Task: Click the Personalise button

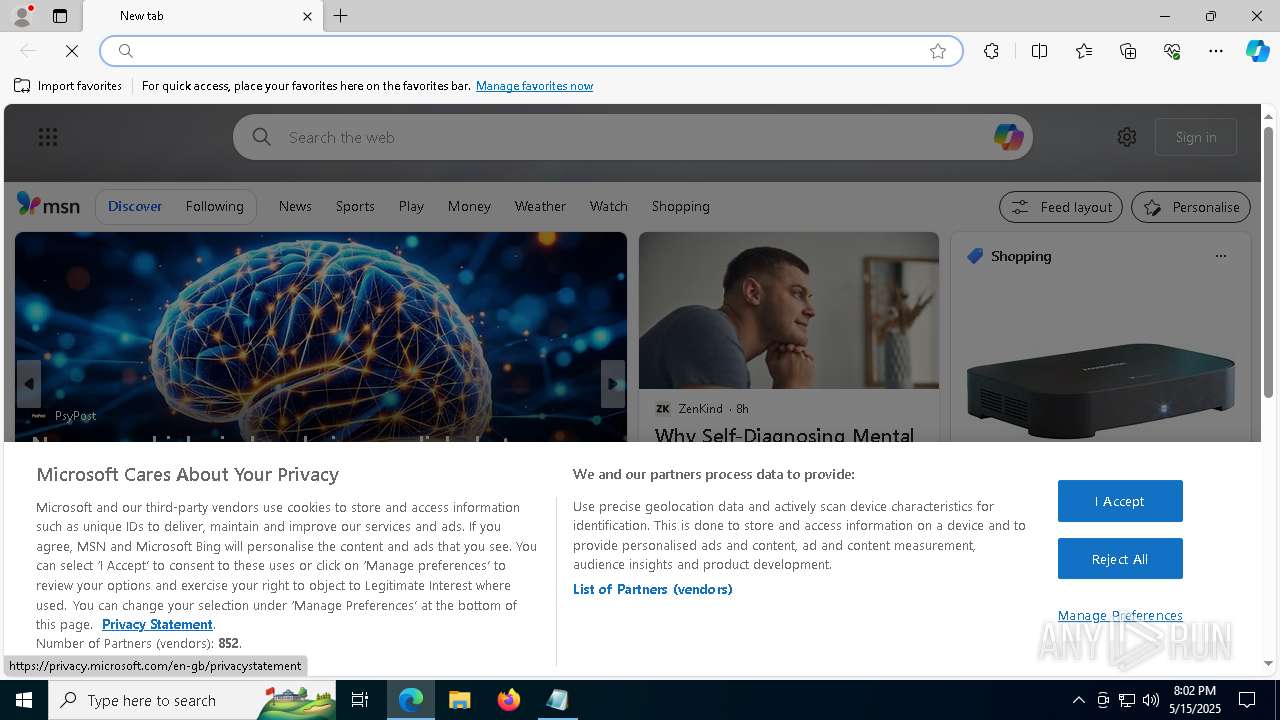Action: coord(1191,207)
